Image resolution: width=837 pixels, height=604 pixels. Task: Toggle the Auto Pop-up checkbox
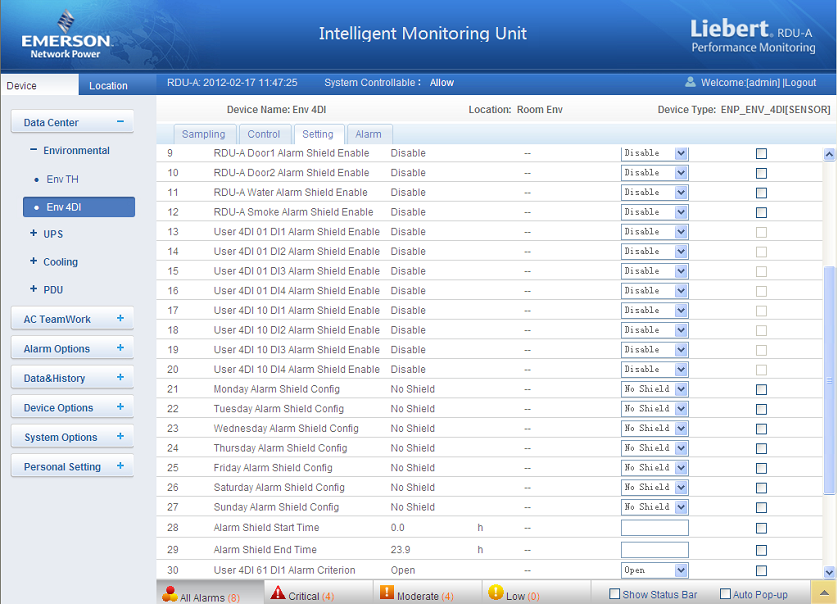coord(725,594)
